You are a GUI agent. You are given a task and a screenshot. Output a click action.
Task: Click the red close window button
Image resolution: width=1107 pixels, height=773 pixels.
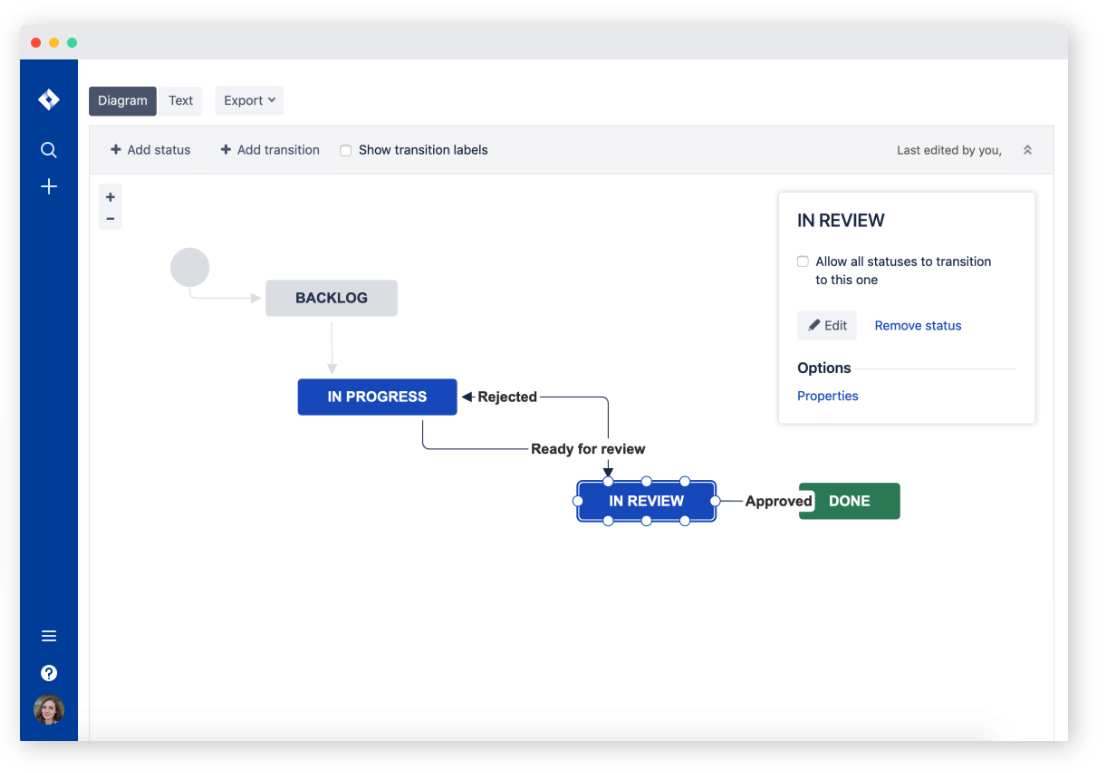point(36,42)
